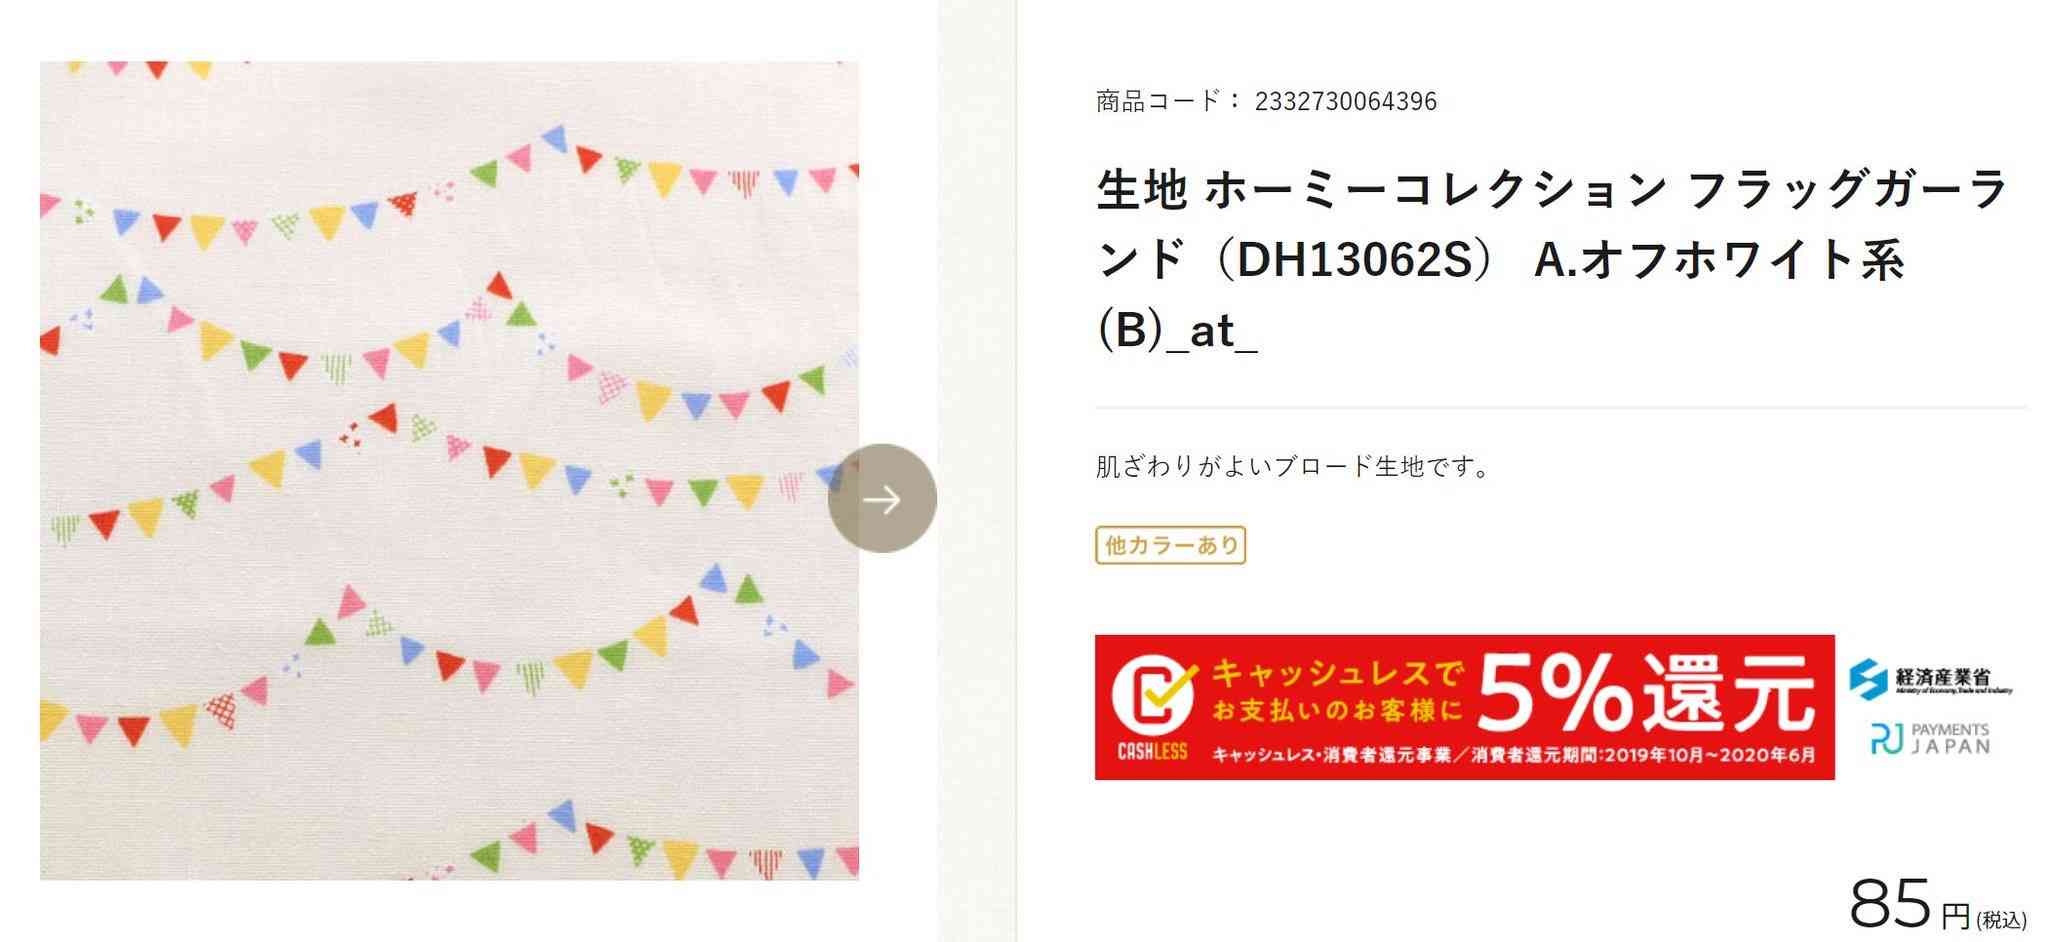Click the 商品コード label
The image size is (2048, 942).
click(1158, 101)
